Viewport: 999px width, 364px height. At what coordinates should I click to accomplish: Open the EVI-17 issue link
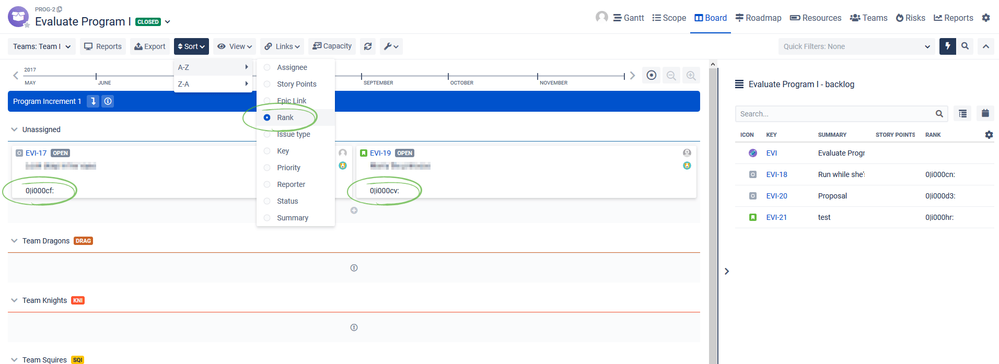click(x=36, y=153)
